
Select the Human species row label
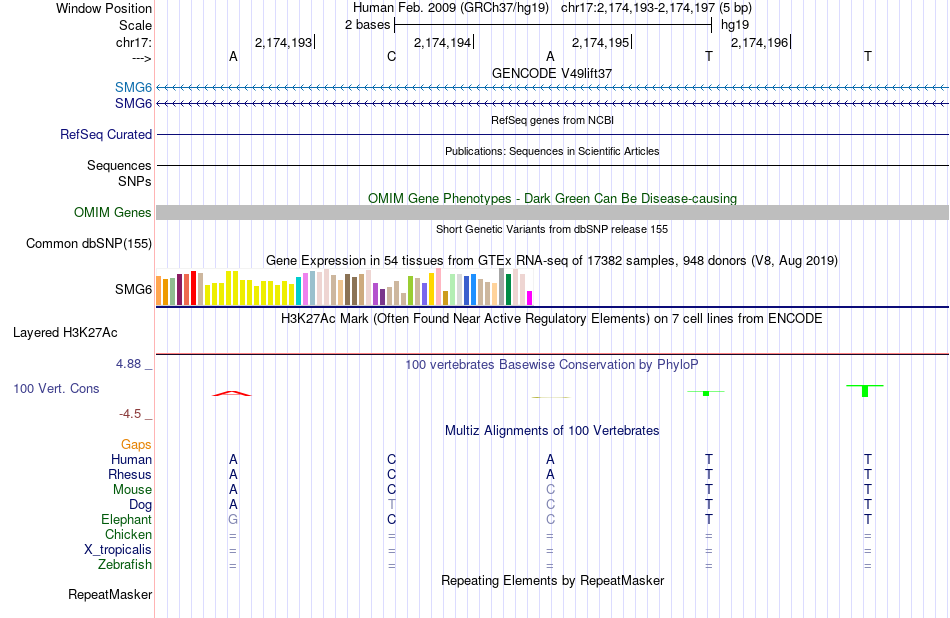coord(131,459)
